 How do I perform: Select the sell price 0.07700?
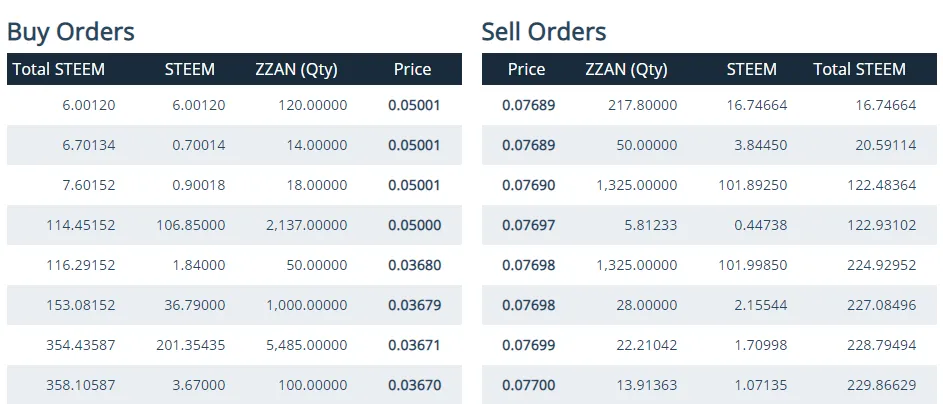coord(529,385)
